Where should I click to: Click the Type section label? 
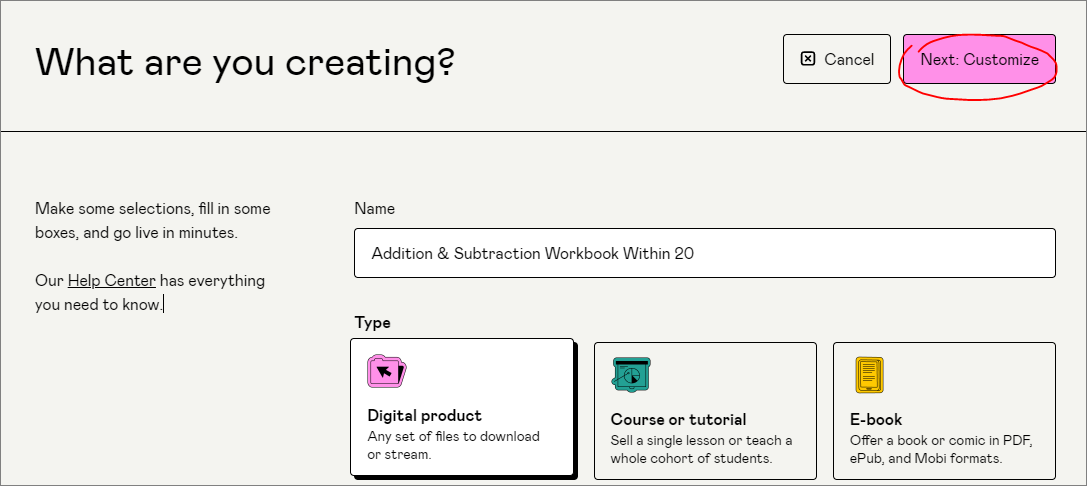pos(372,322)
